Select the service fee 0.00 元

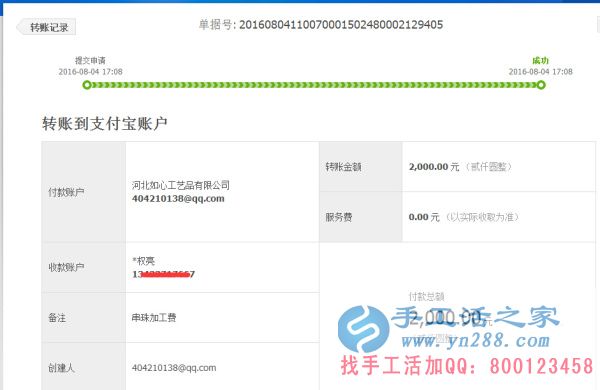tap(424, 217)
